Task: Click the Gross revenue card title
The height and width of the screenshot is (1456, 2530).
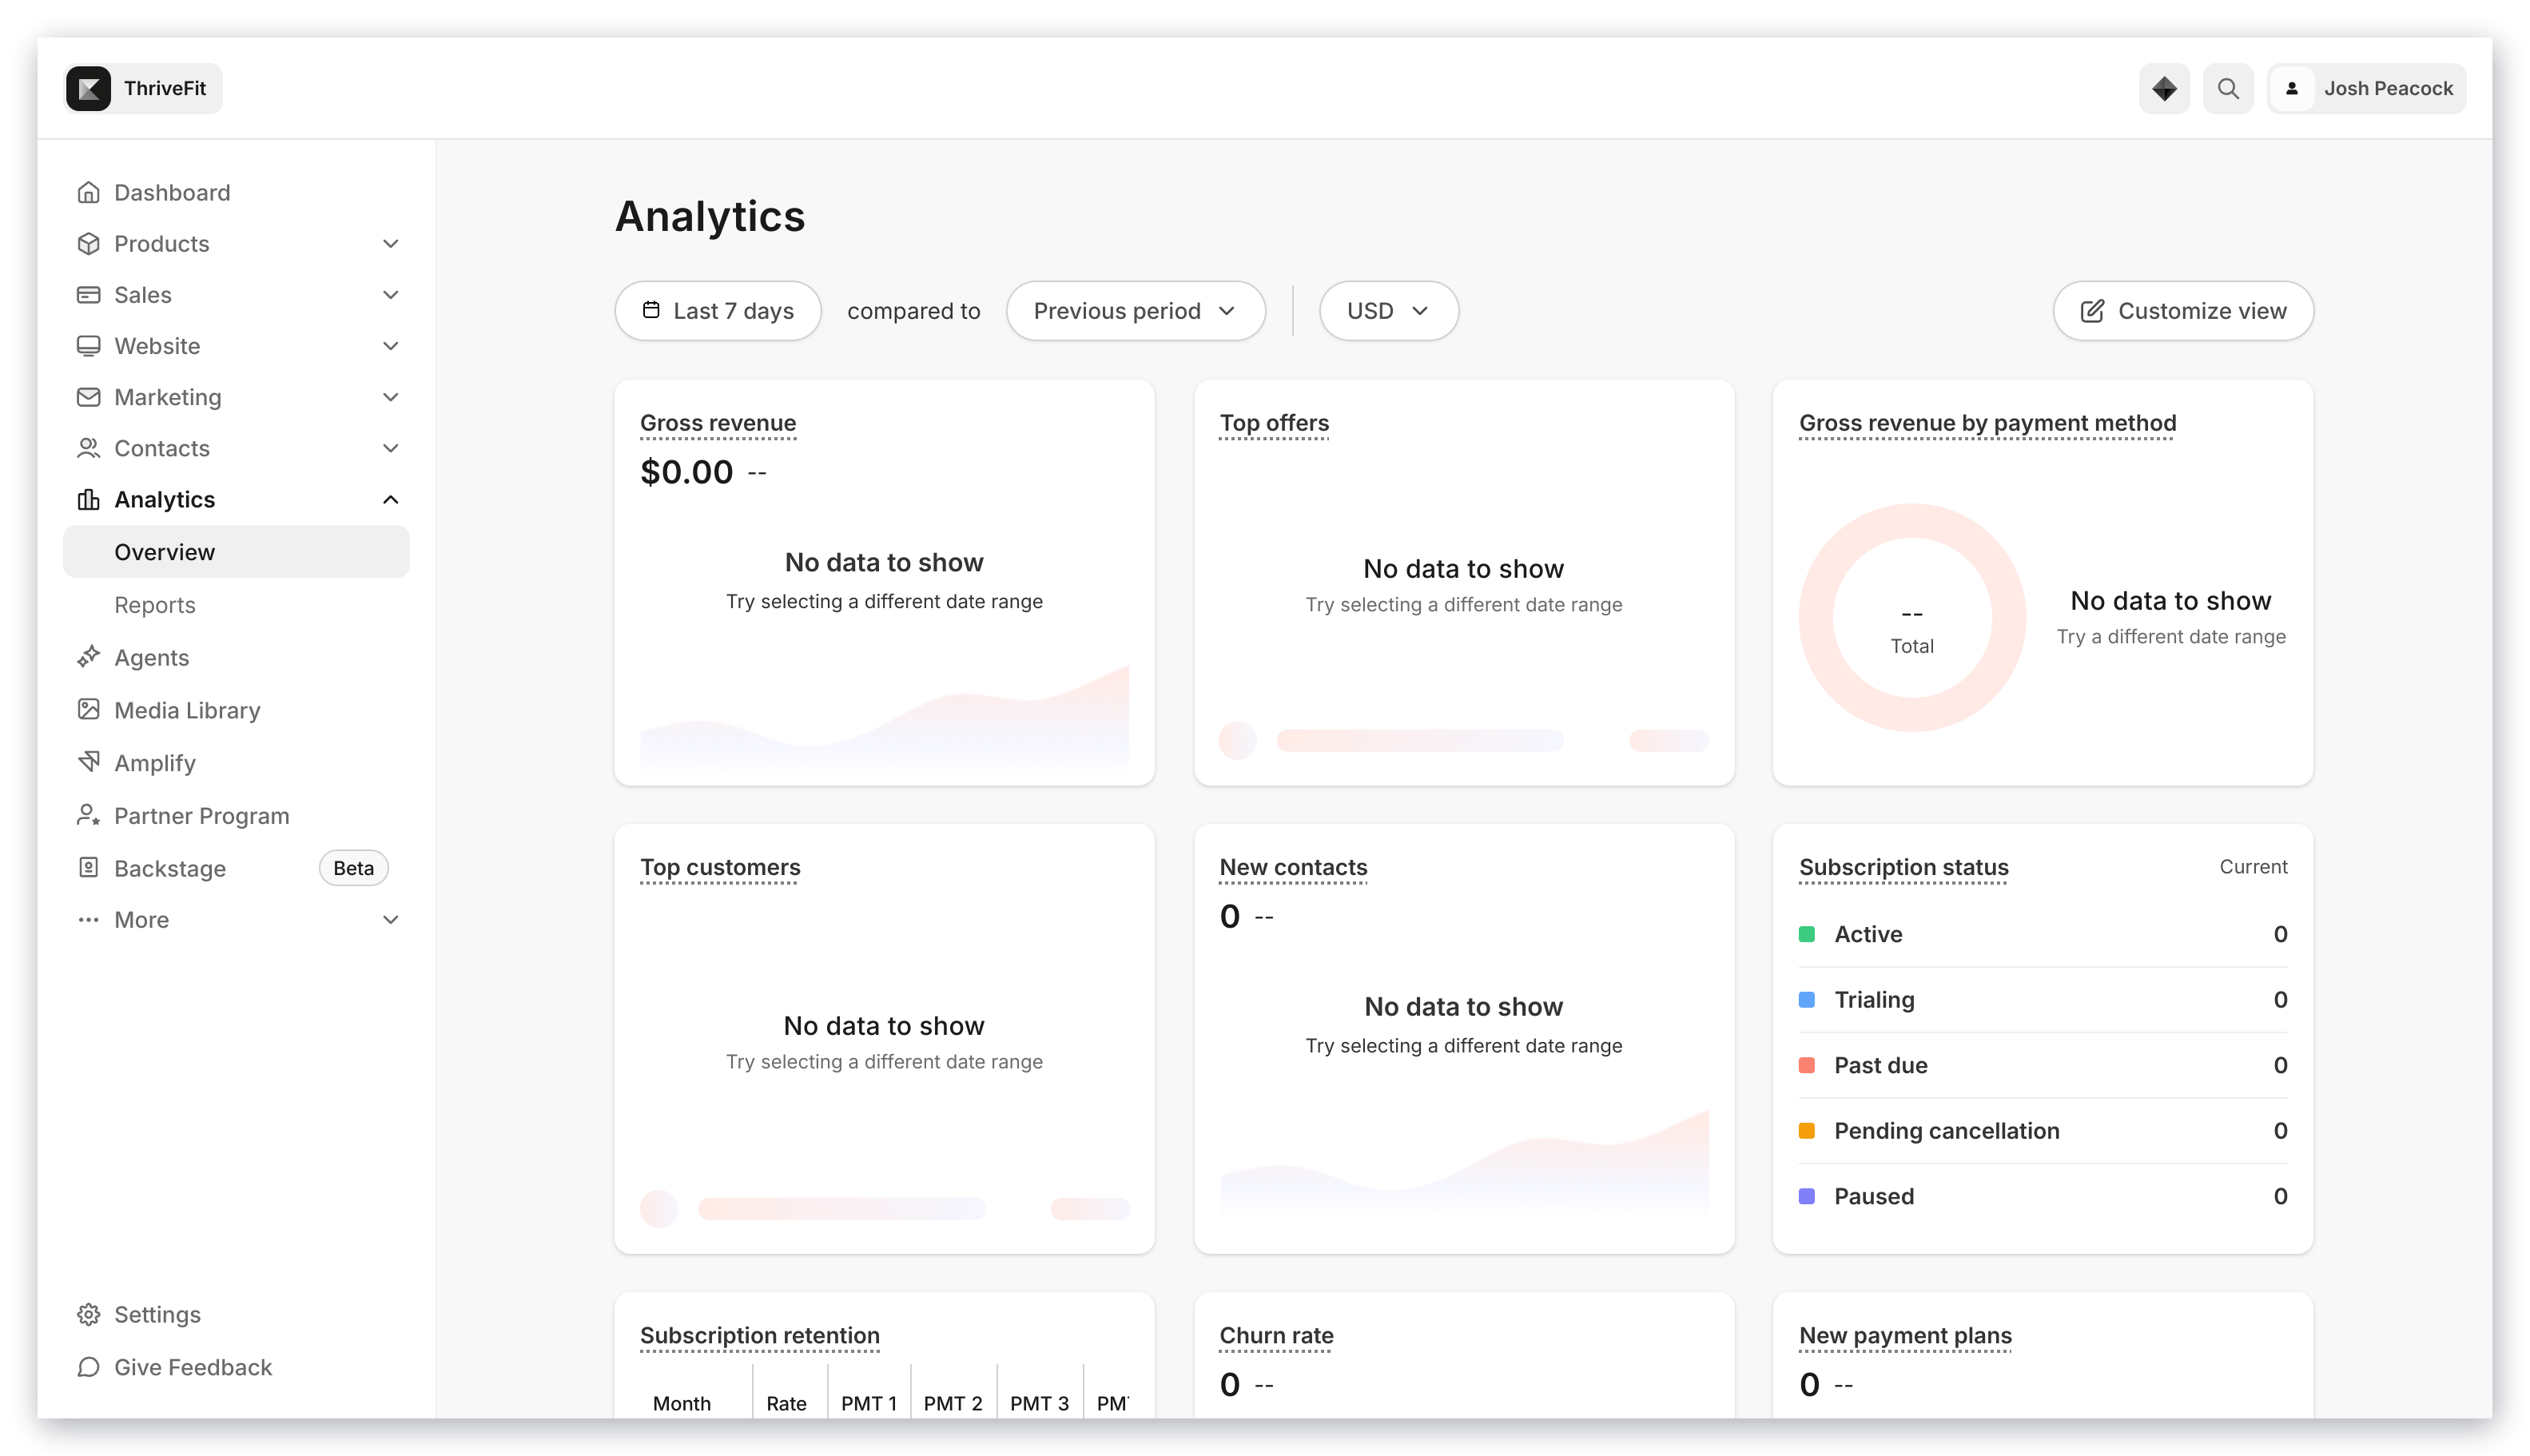Action: point(717,423)
